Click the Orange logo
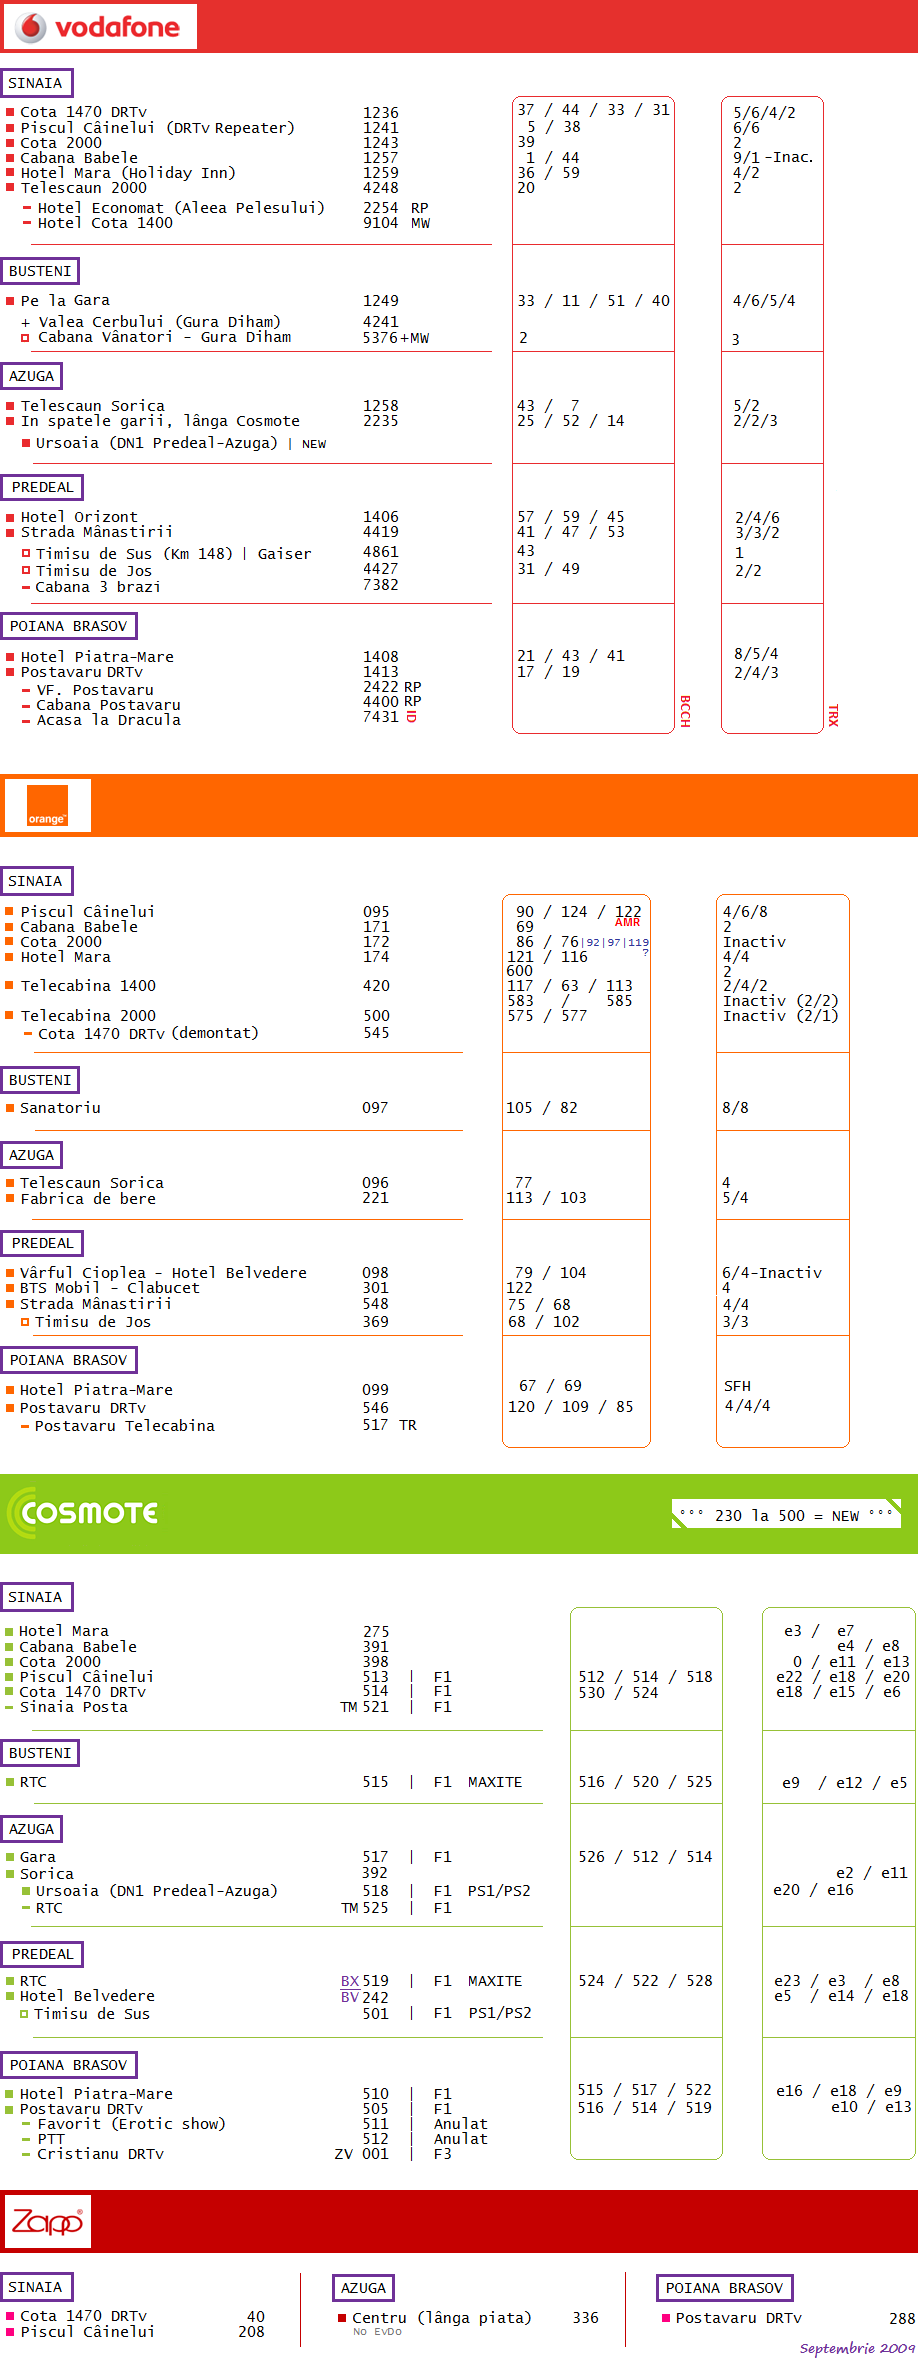Image resolution: width=918 pixels, height=2358 pixels. pyautogui.click(x=47, y=805)
